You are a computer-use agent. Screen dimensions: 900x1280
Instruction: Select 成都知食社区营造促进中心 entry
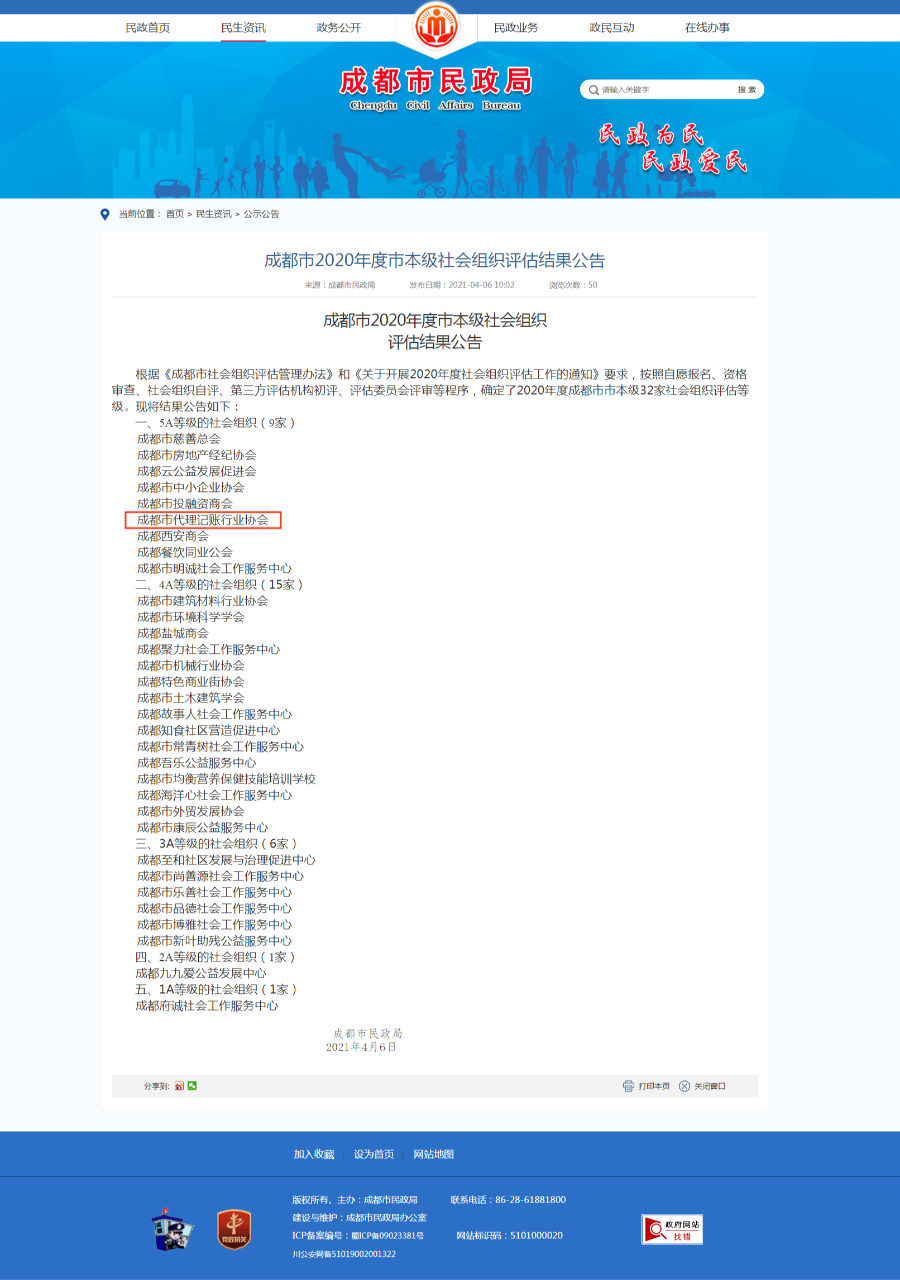click(x=209, y=731)
